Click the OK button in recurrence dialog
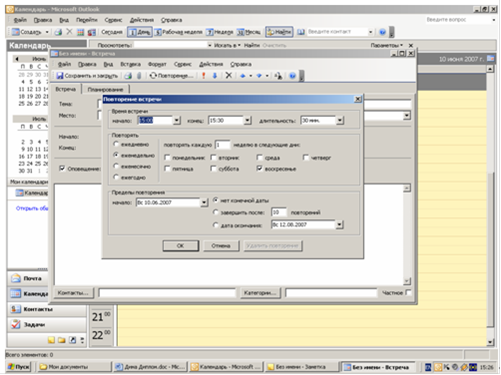This screenshot has width=501, height=375. click(181, 246)
